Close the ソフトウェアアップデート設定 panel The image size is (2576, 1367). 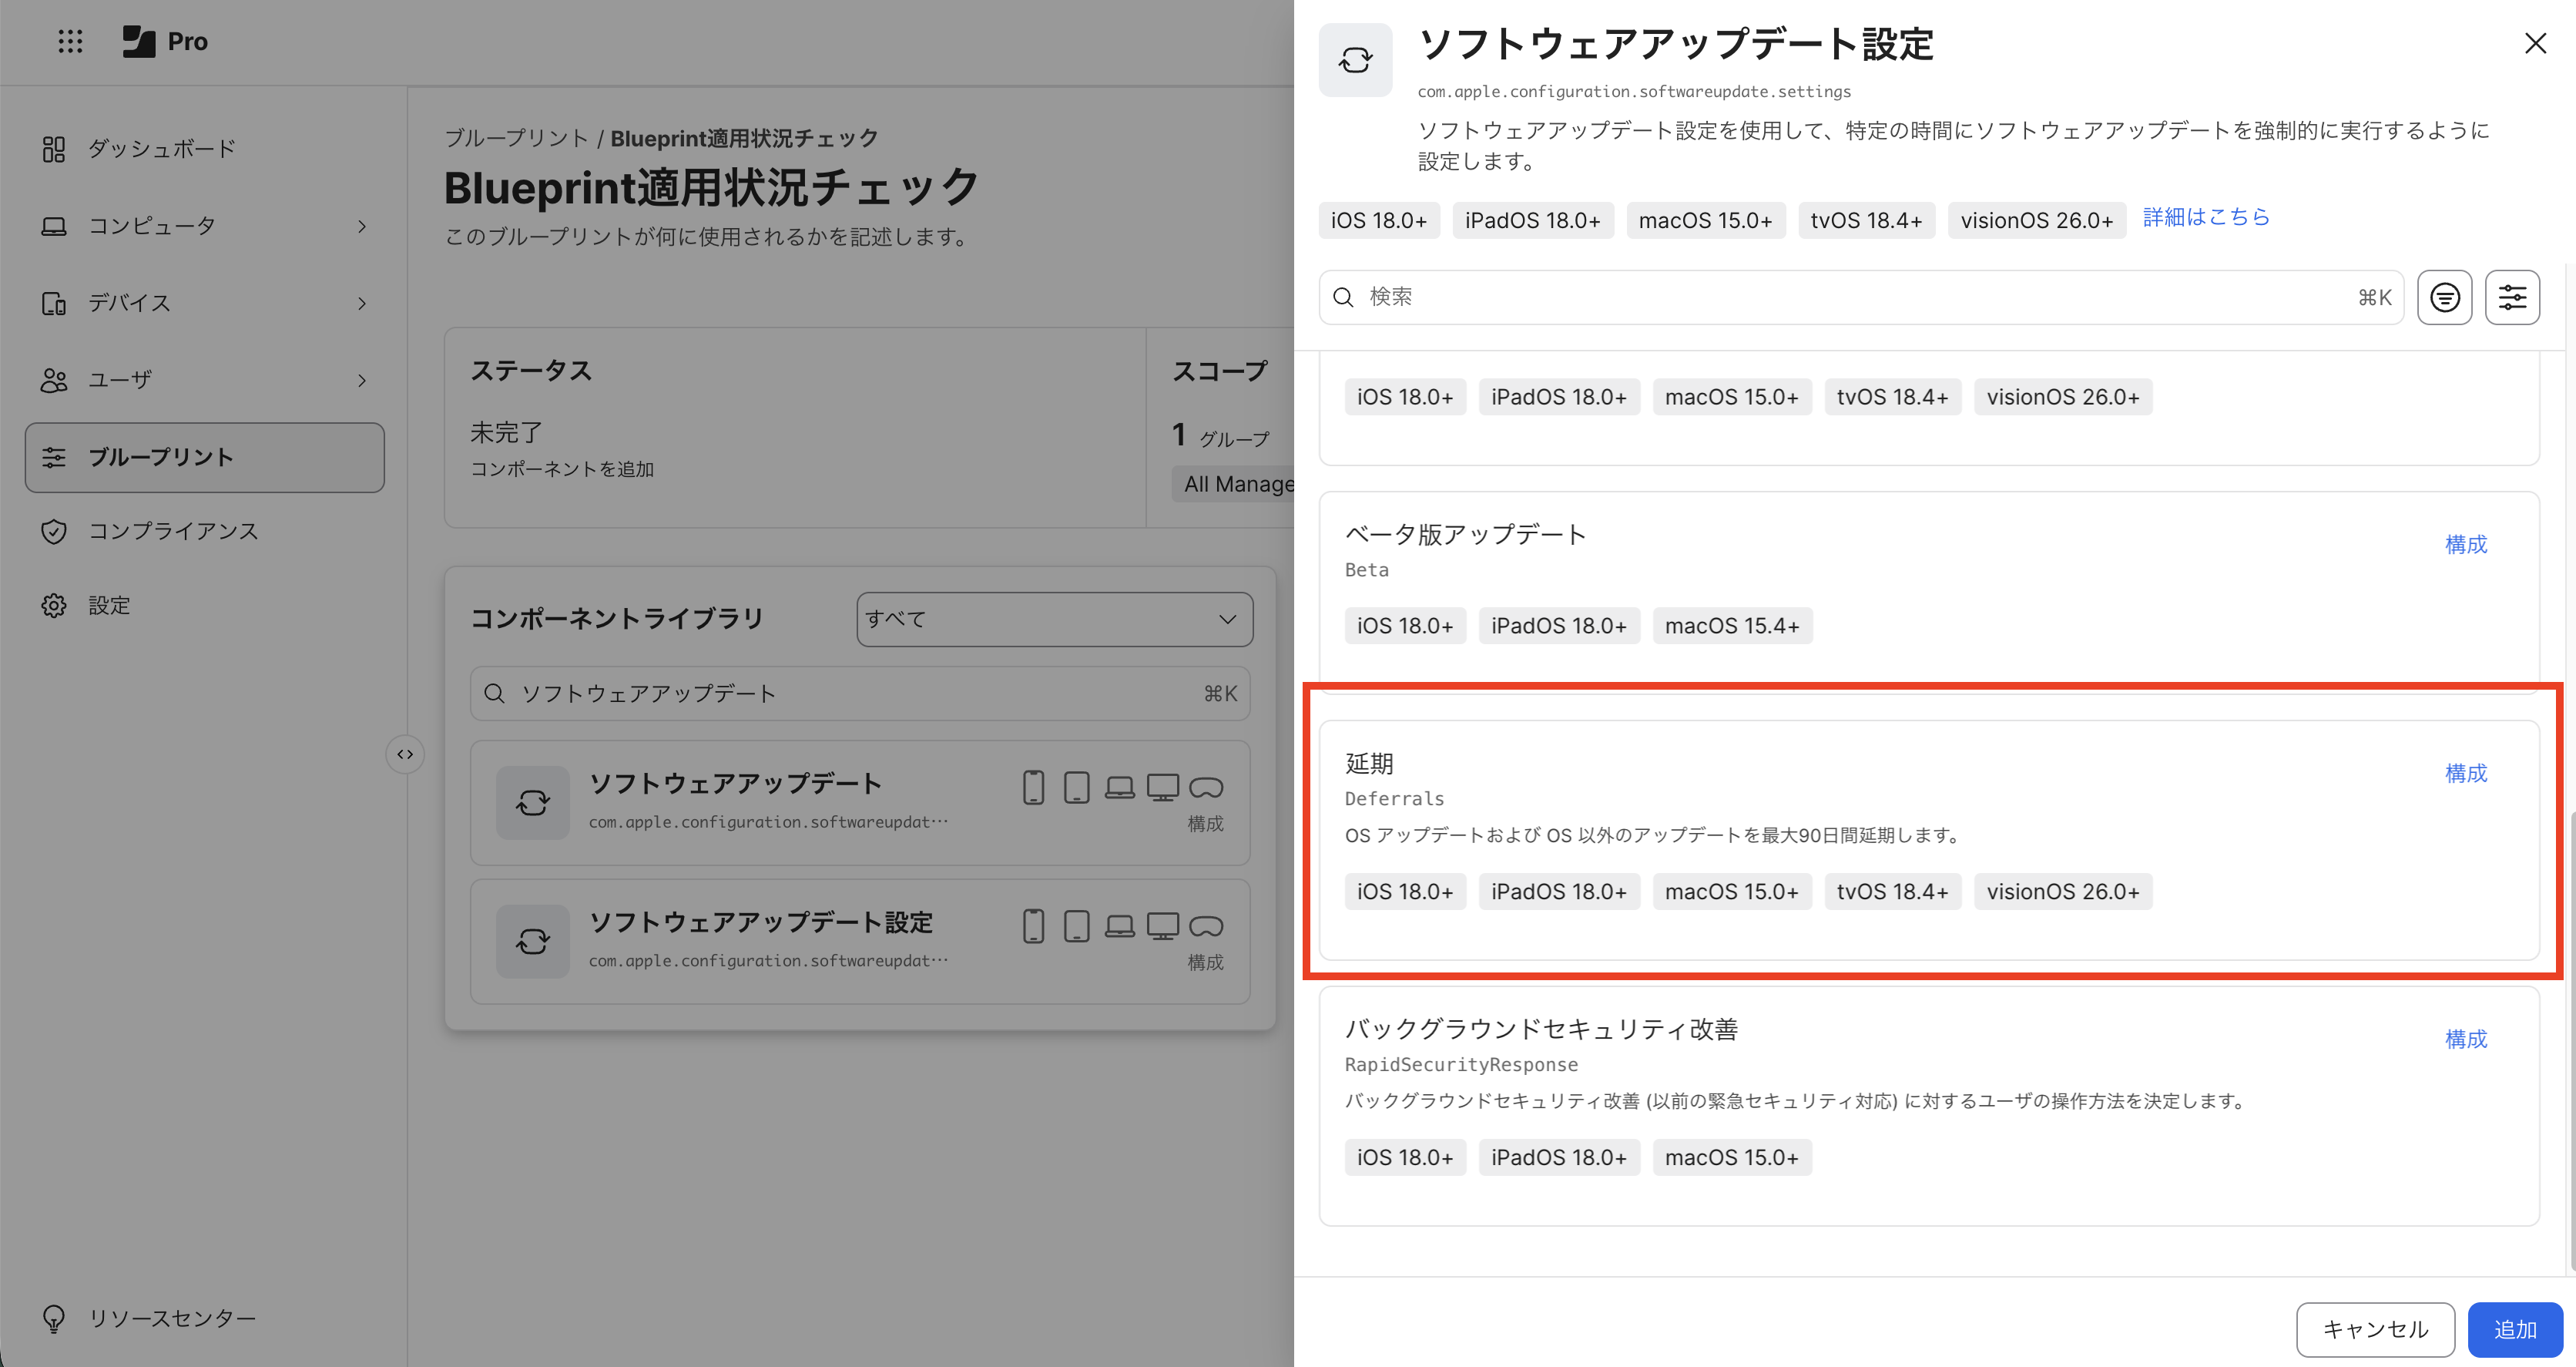coord(2535,43)
